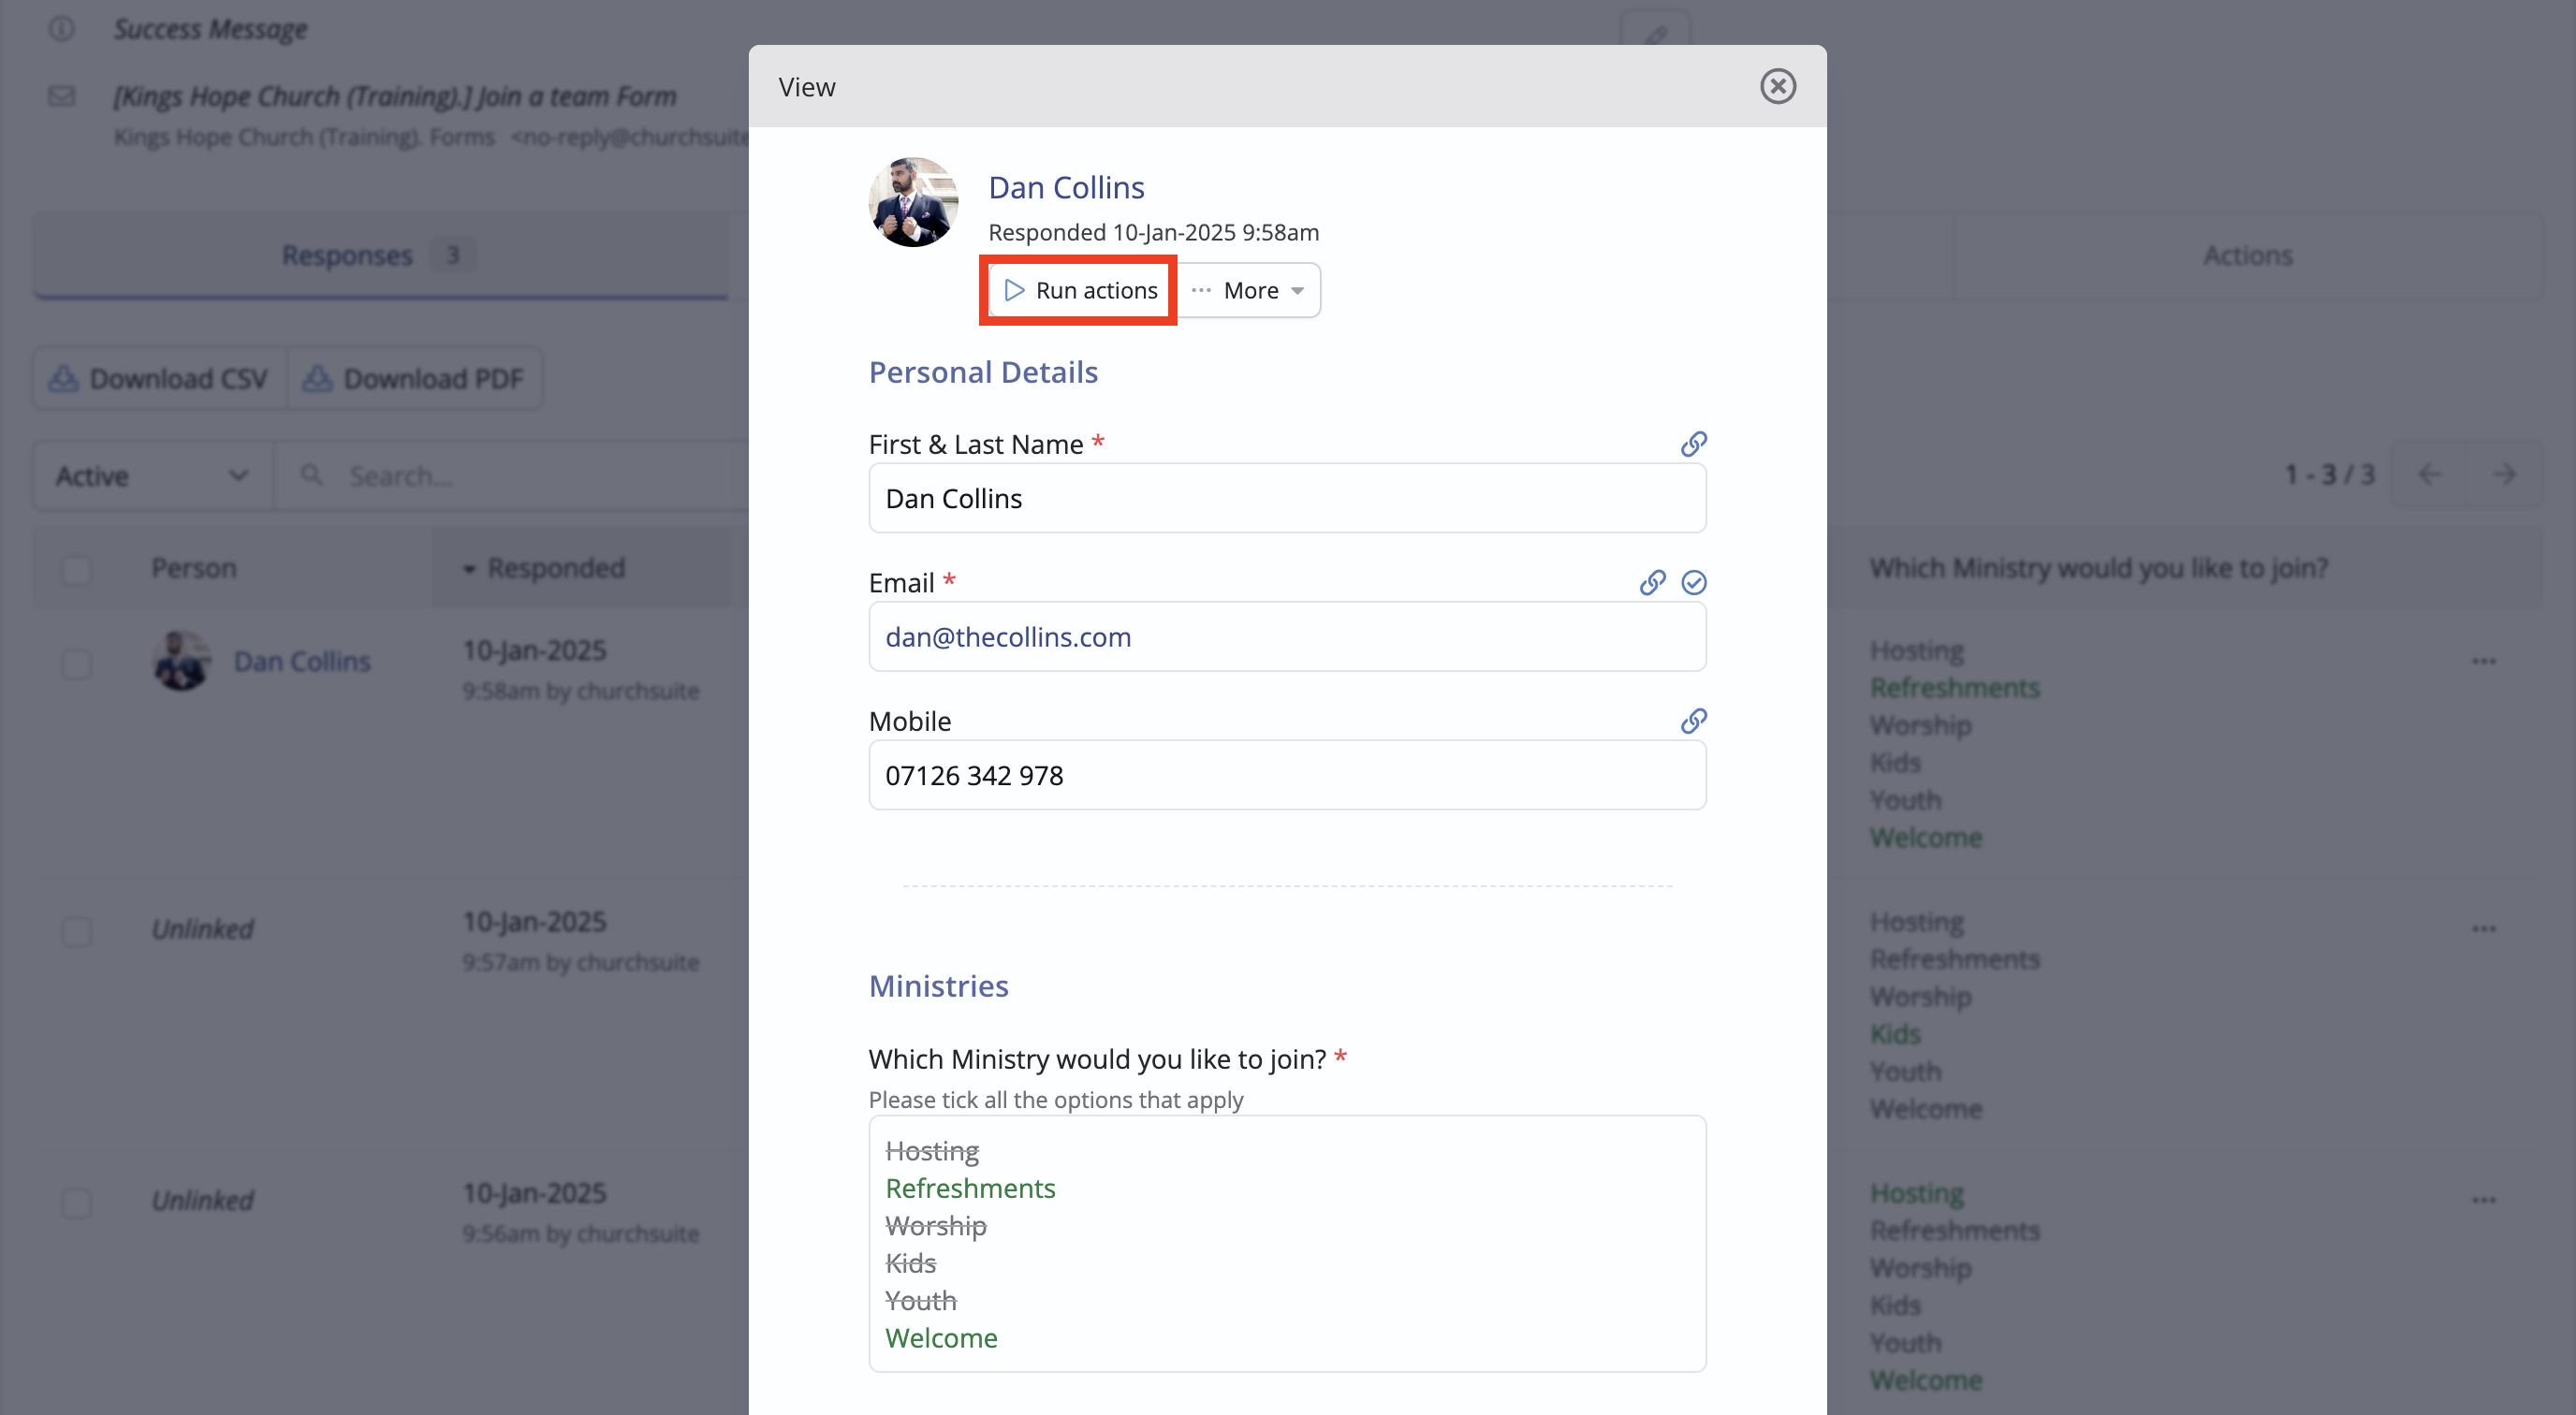Click the link icon next to Email field
This screenshot has width=2576, height=1415.
pyautogui.click(x=1652, y=582)
